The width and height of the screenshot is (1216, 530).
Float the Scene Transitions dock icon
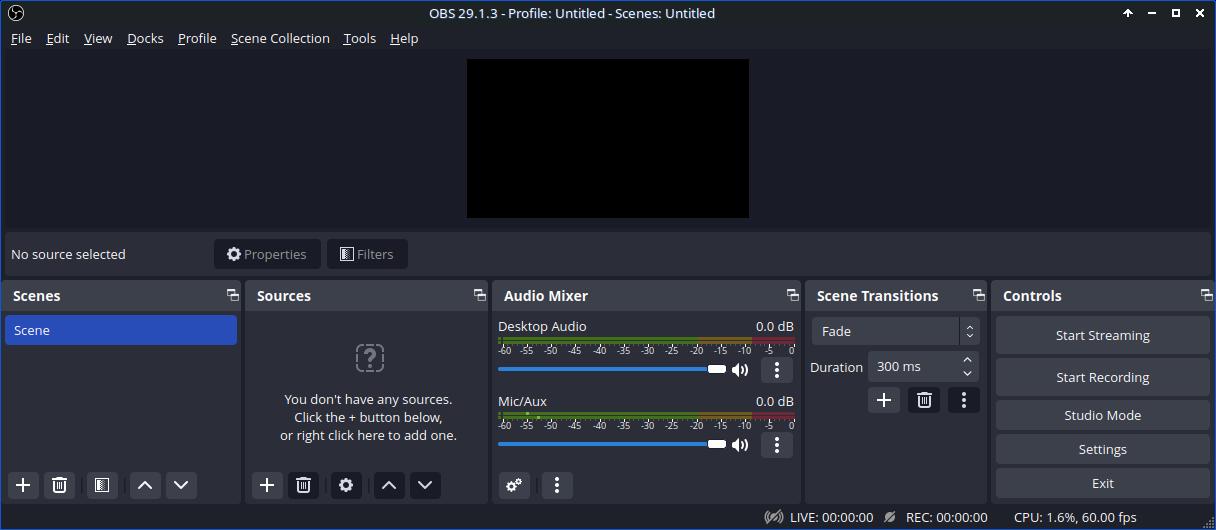click(x=978, y=295)
